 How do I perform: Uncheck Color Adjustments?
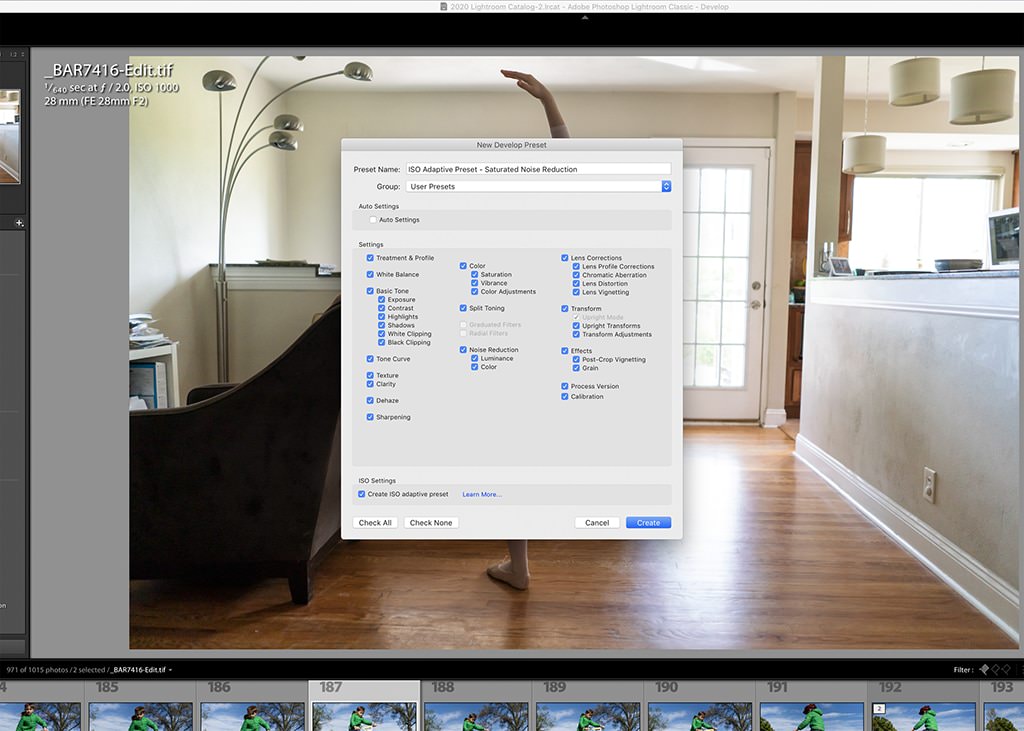tap(475, 291)
